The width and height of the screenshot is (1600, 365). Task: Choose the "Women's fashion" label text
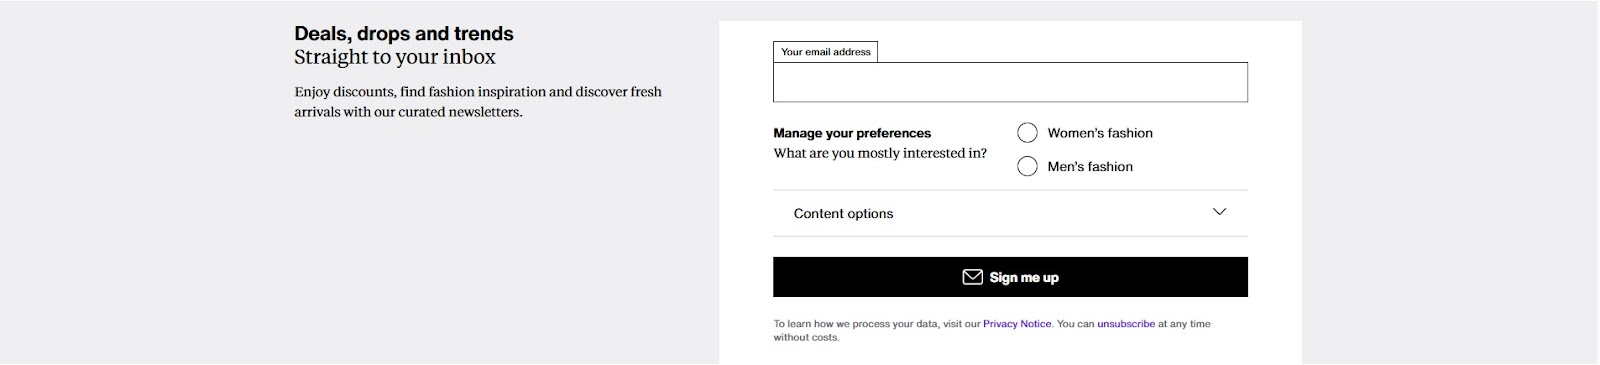[x=1100, y=133]
